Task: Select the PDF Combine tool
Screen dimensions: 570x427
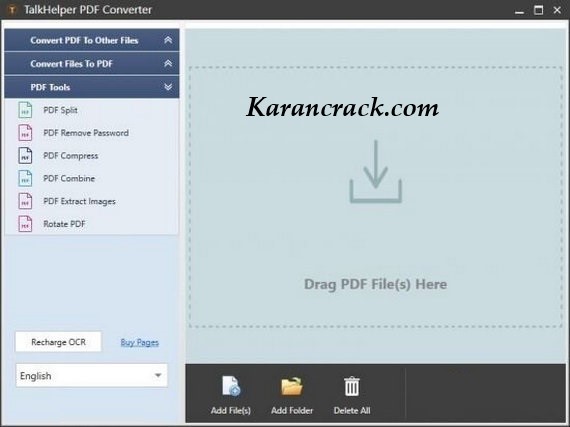Action: tap(69, 178)
